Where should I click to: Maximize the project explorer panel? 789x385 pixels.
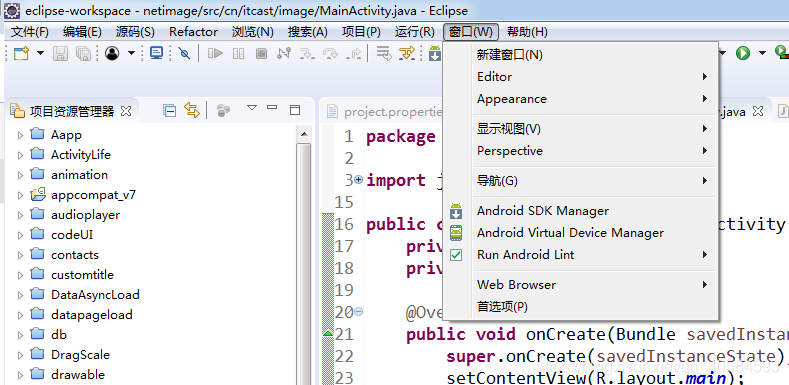tap(295, 110)
